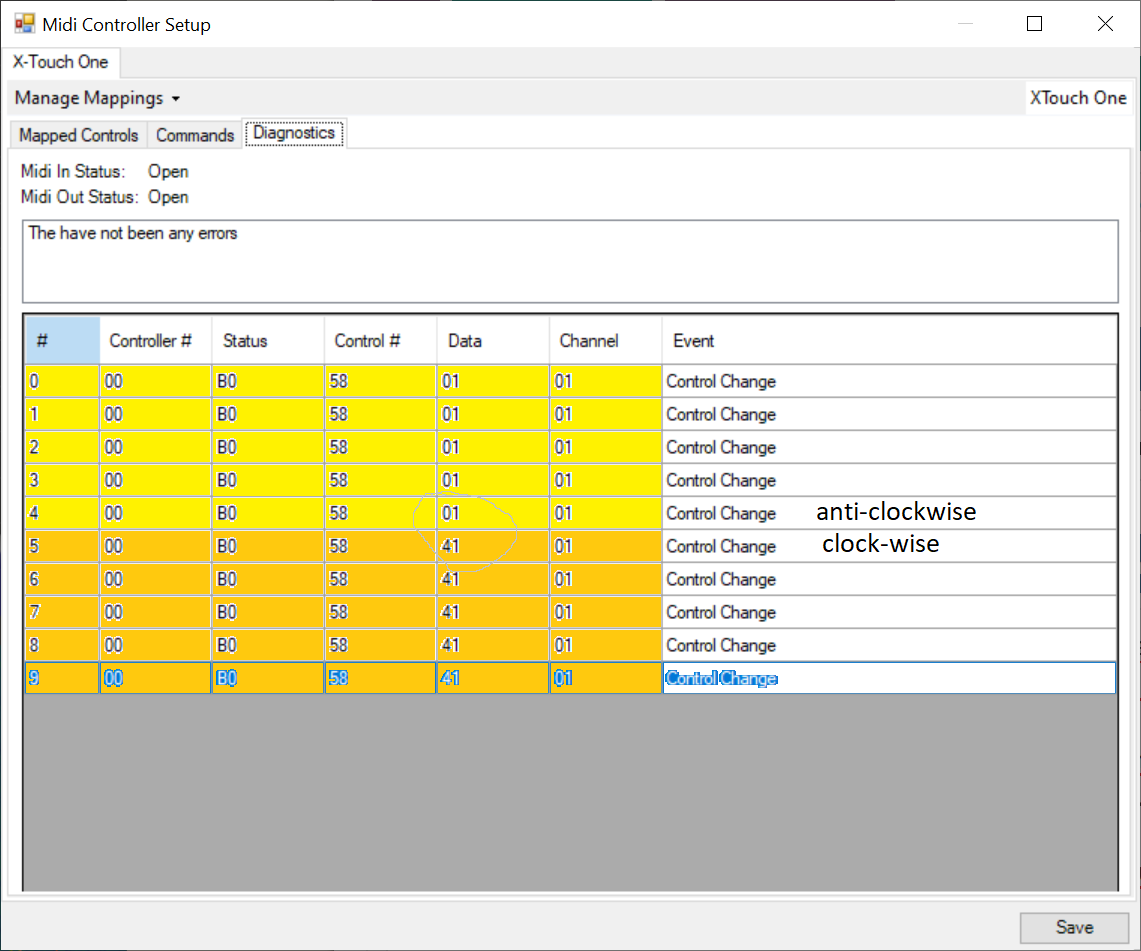Select the X-Touch One device tab

60,62
